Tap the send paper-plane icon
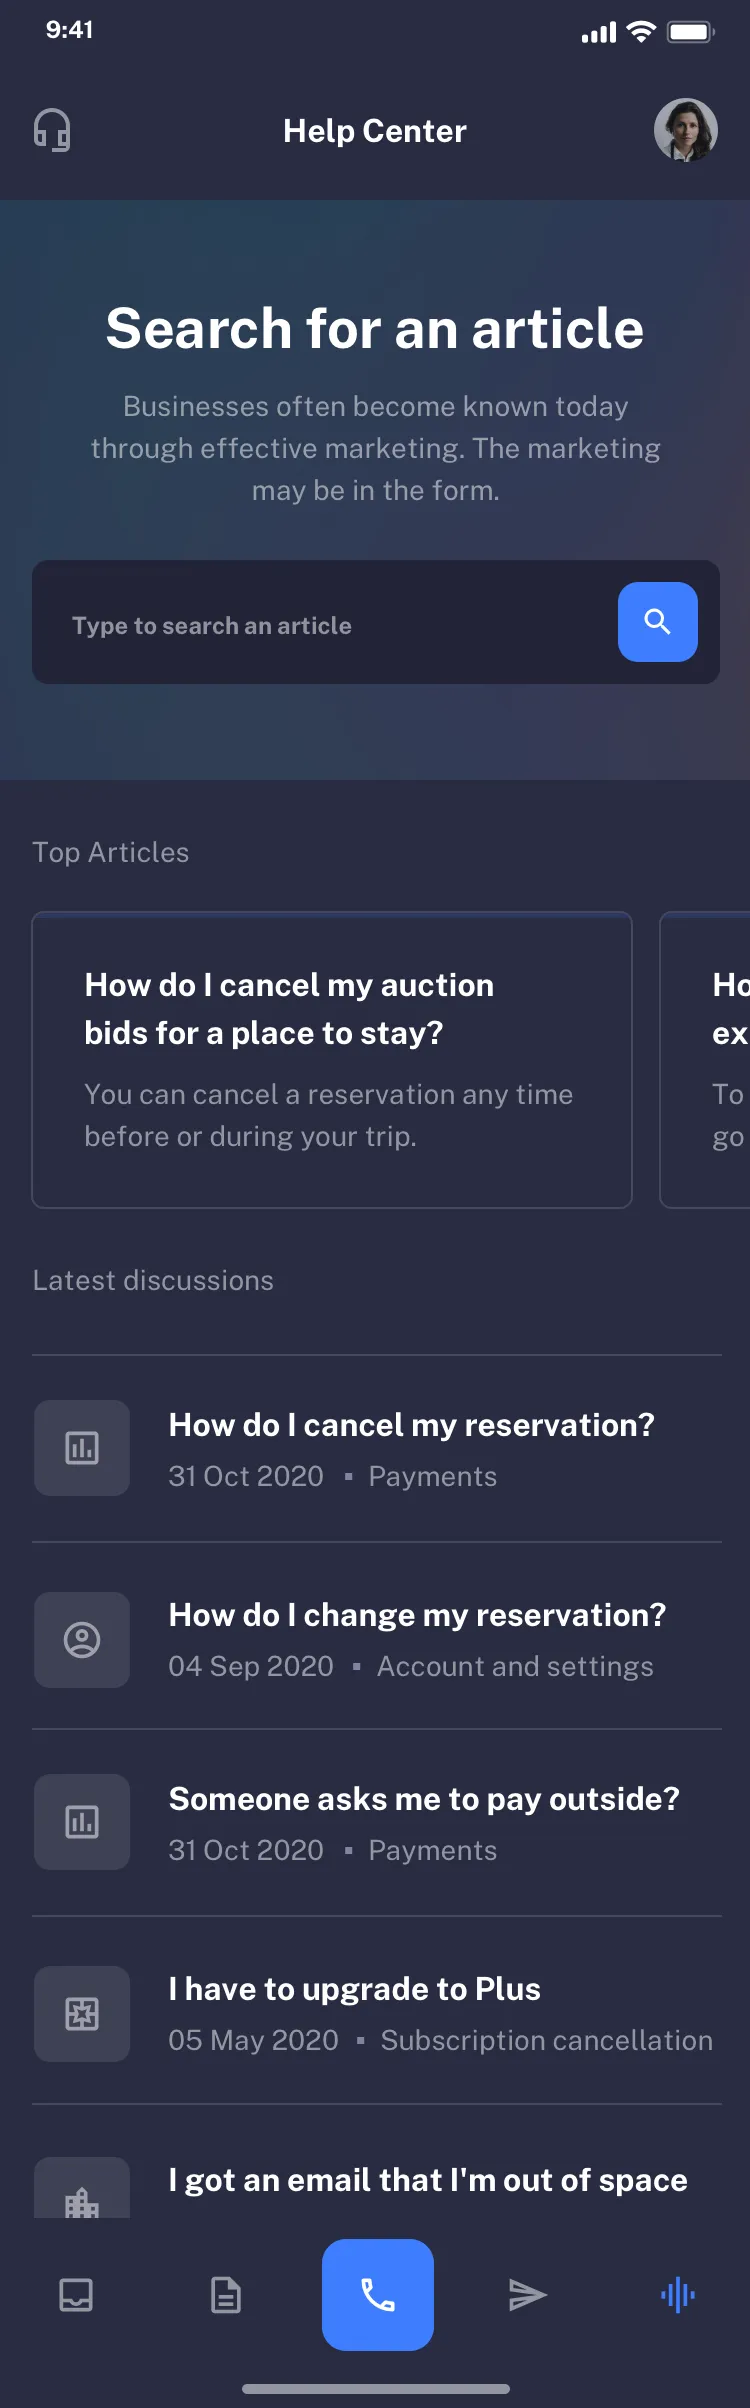Screen dimensions: 750x2408 point(527,2295)
